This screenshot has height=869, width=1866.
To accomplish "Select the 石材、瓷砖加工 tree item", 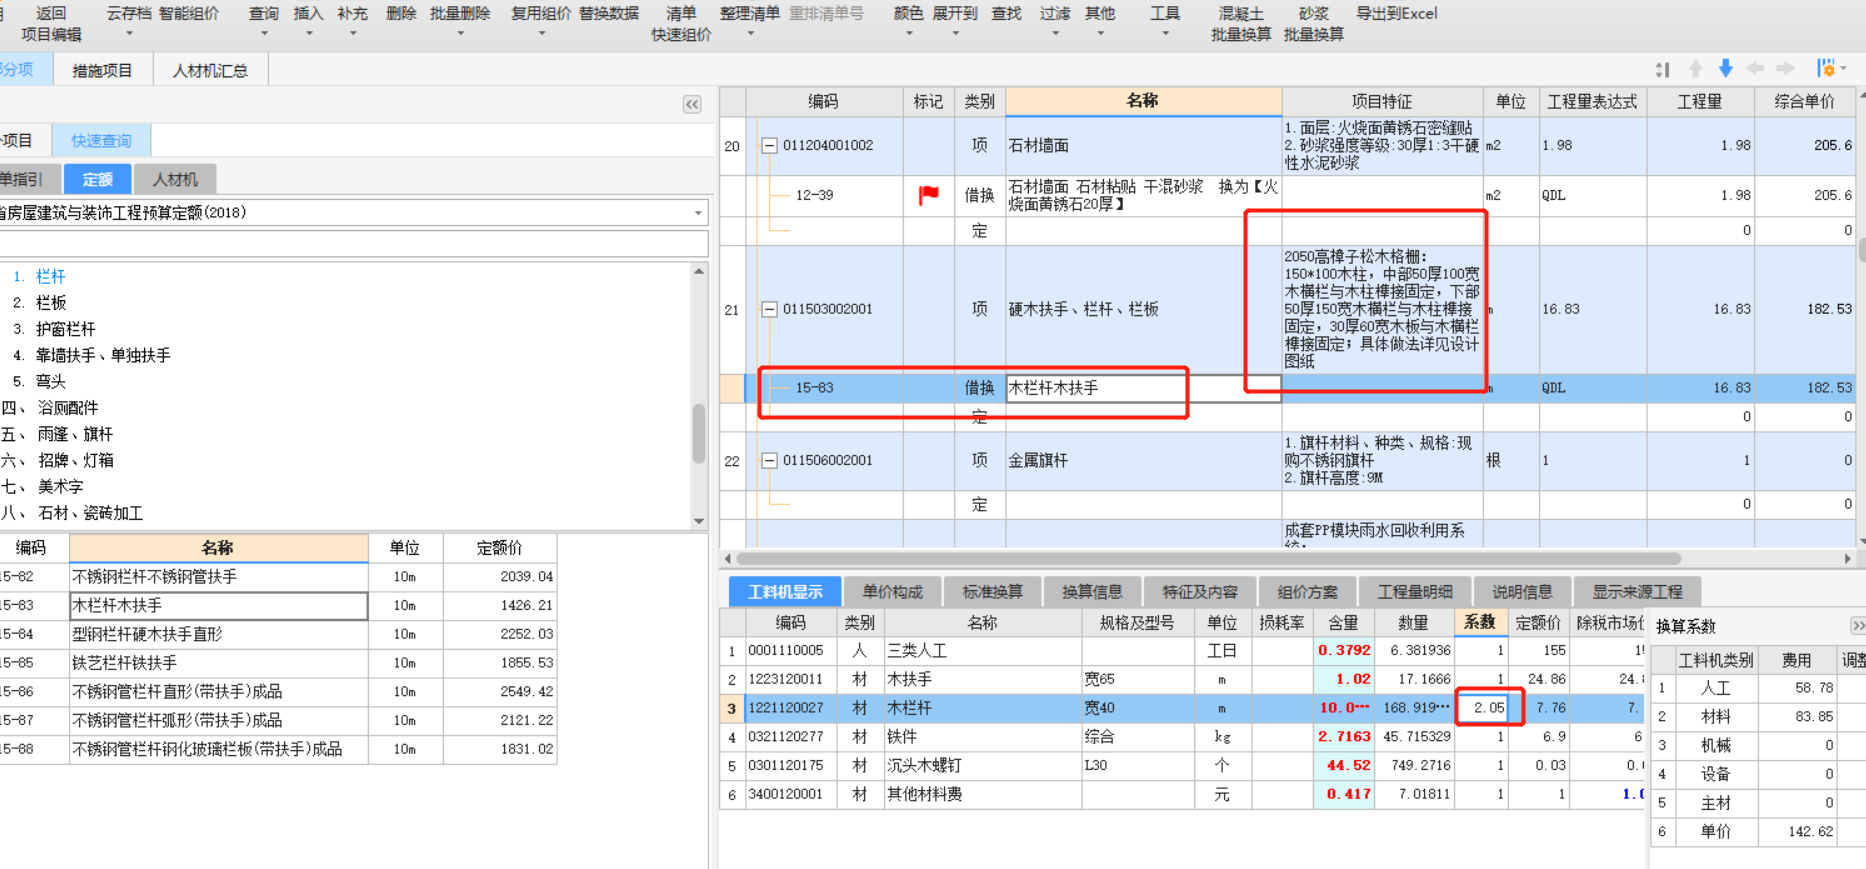I will point(90,513).
